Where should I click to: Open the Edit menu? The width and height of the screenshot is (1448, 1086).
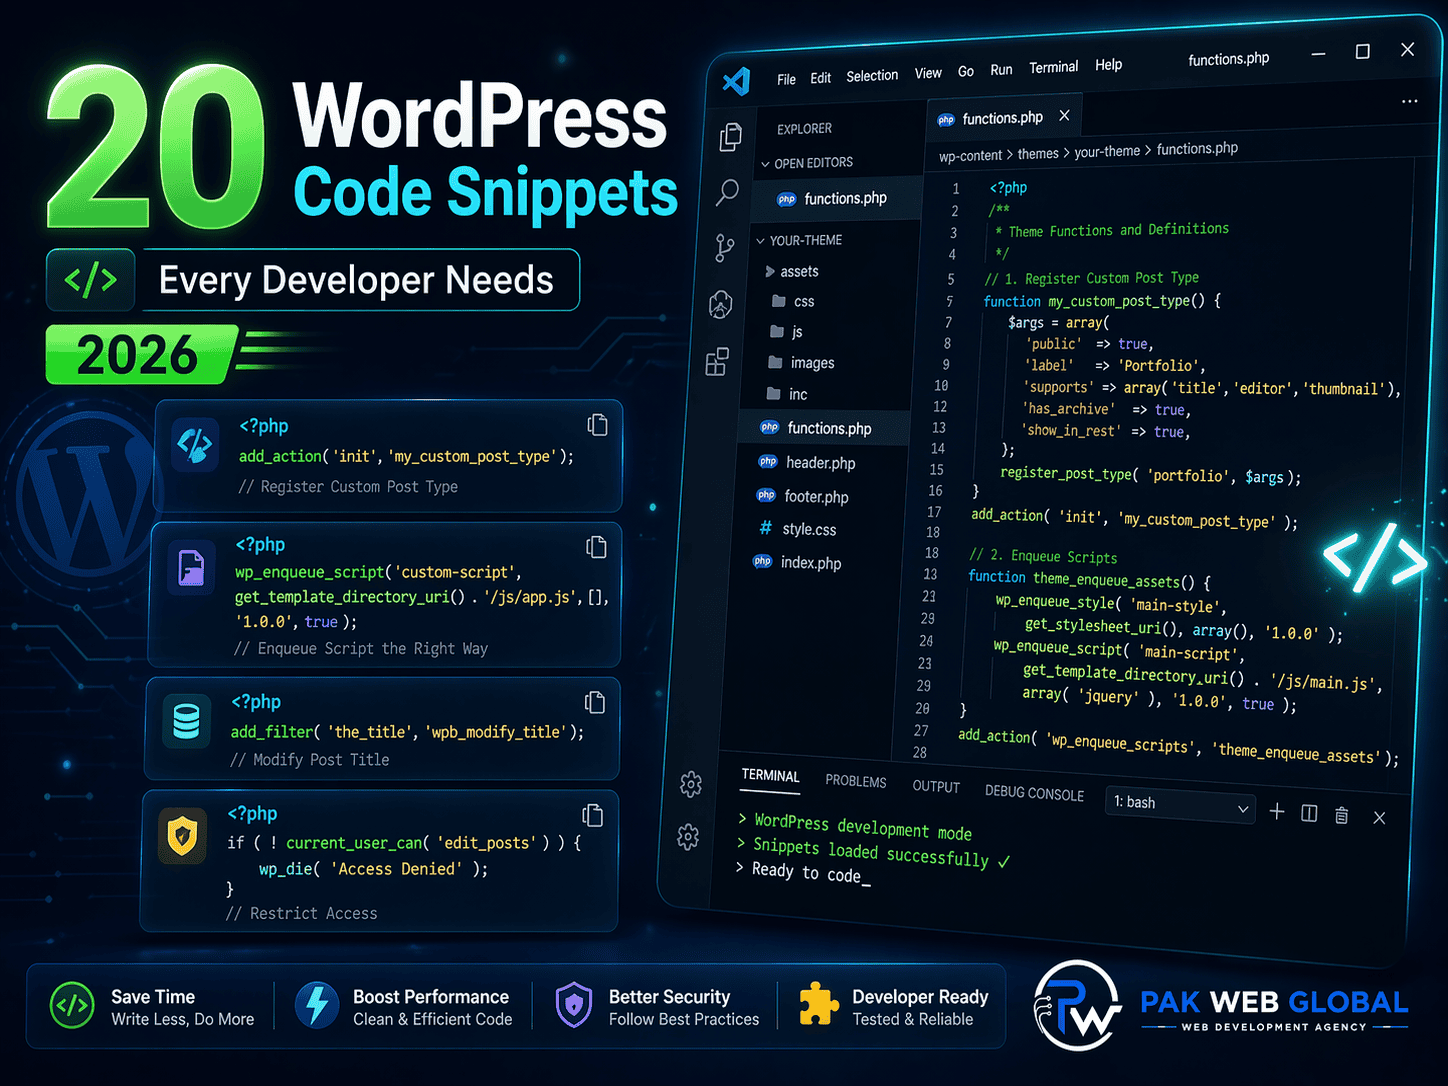click(821, 78)
